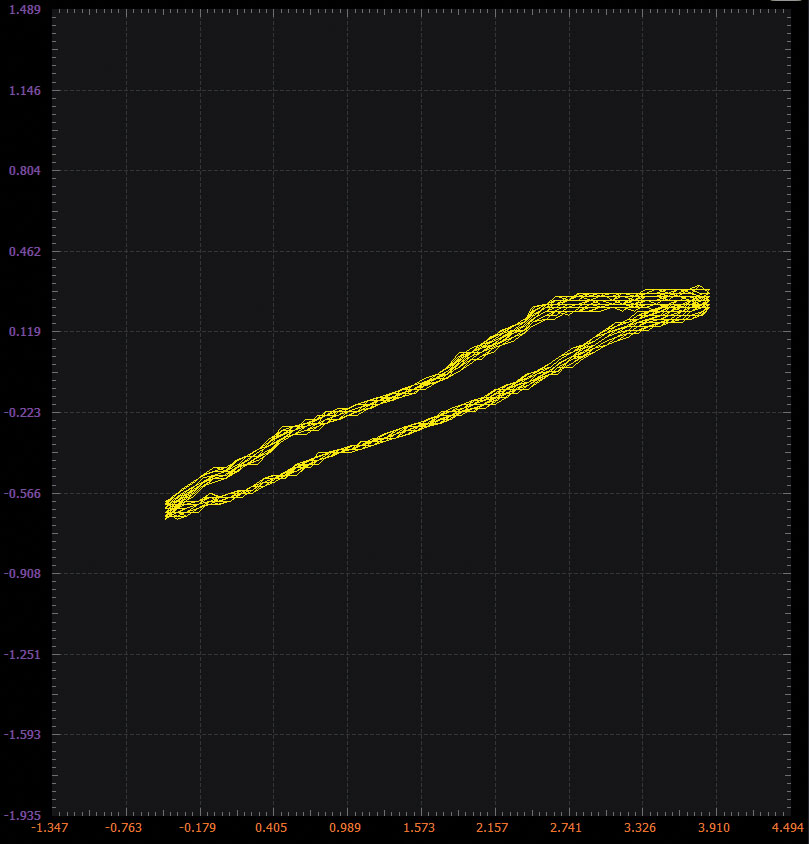This screenshot has height=844, width=809.
Task: Select the 0.462 Y-axis tick label
Action: coord(24,251)
